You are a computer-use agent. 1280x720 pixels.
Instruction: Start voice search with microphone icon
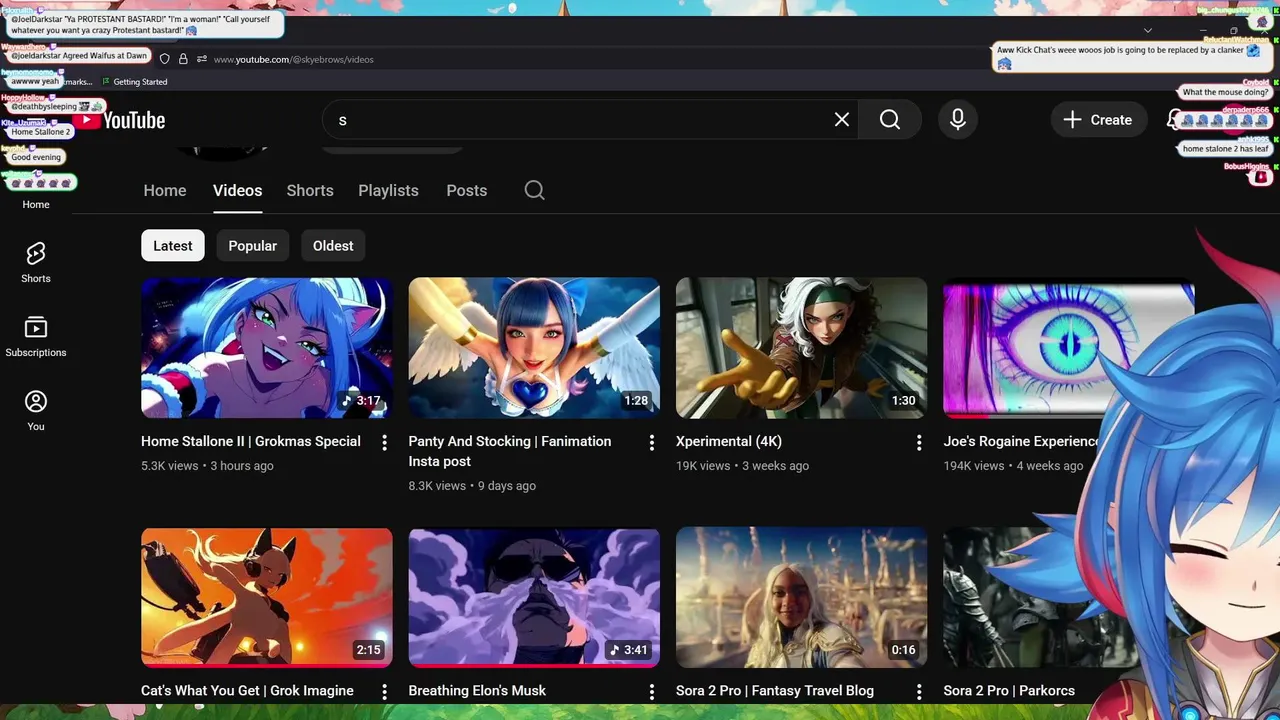(958, 120)
